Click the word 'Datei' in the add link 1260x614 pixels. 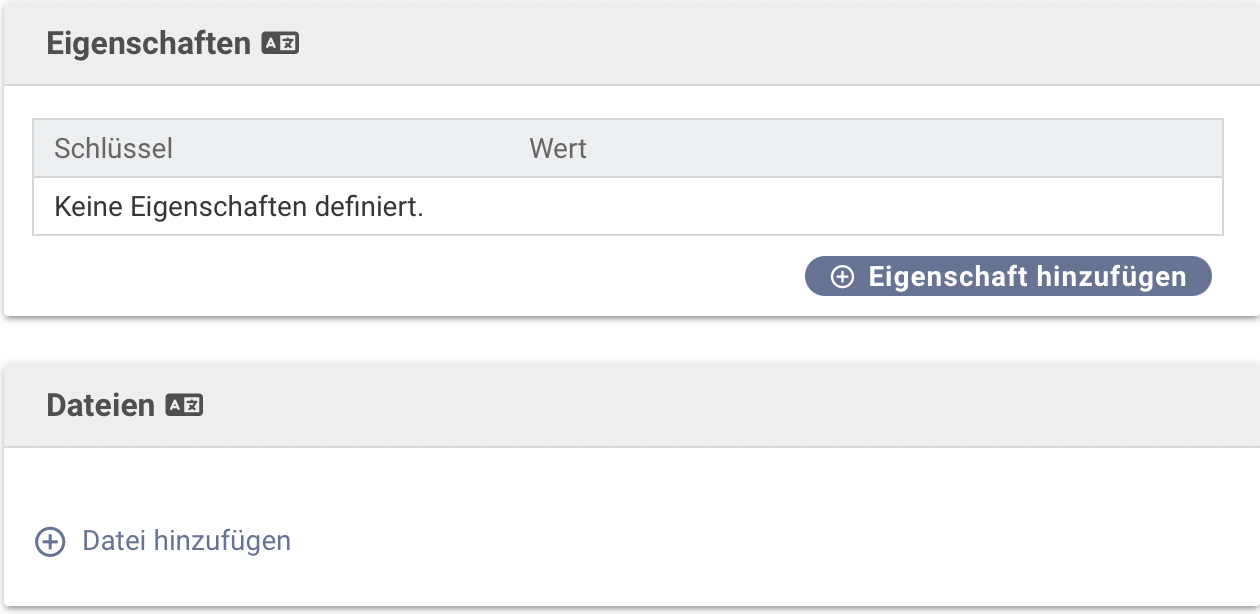point(112,541)
